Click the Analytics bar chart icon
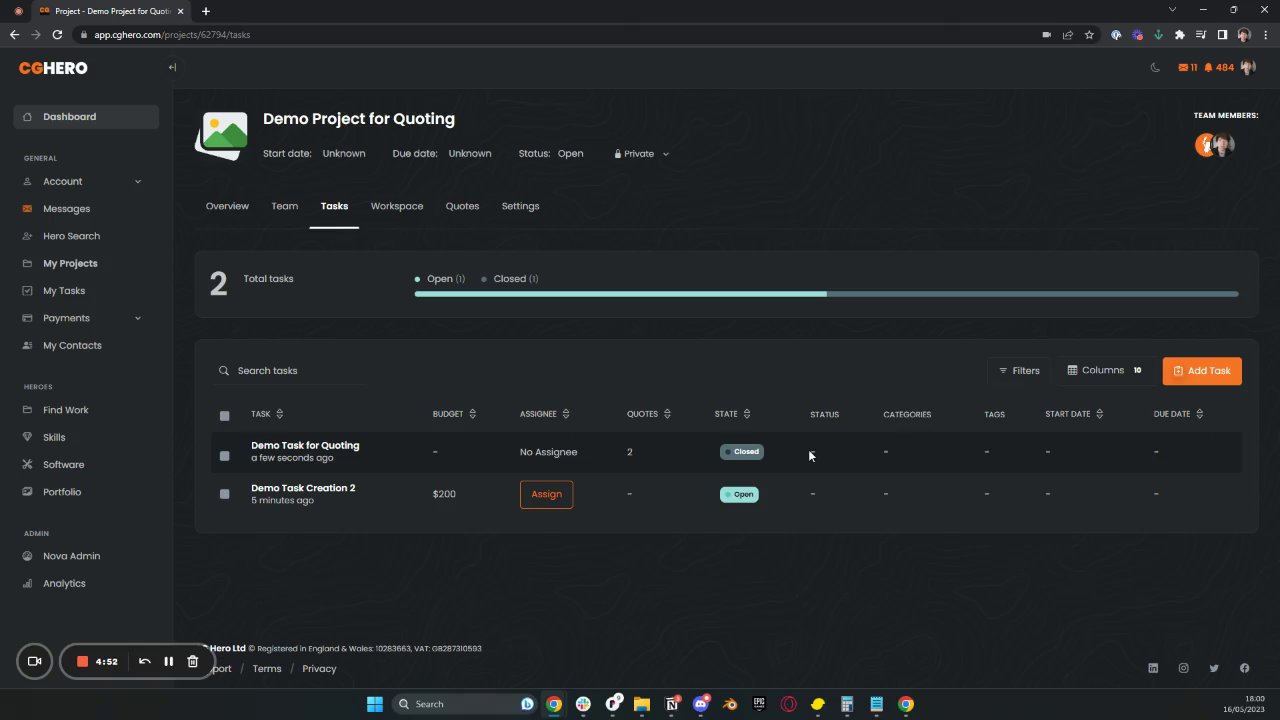Screen dimensions: 1280x720 click(x=27, y=584)
